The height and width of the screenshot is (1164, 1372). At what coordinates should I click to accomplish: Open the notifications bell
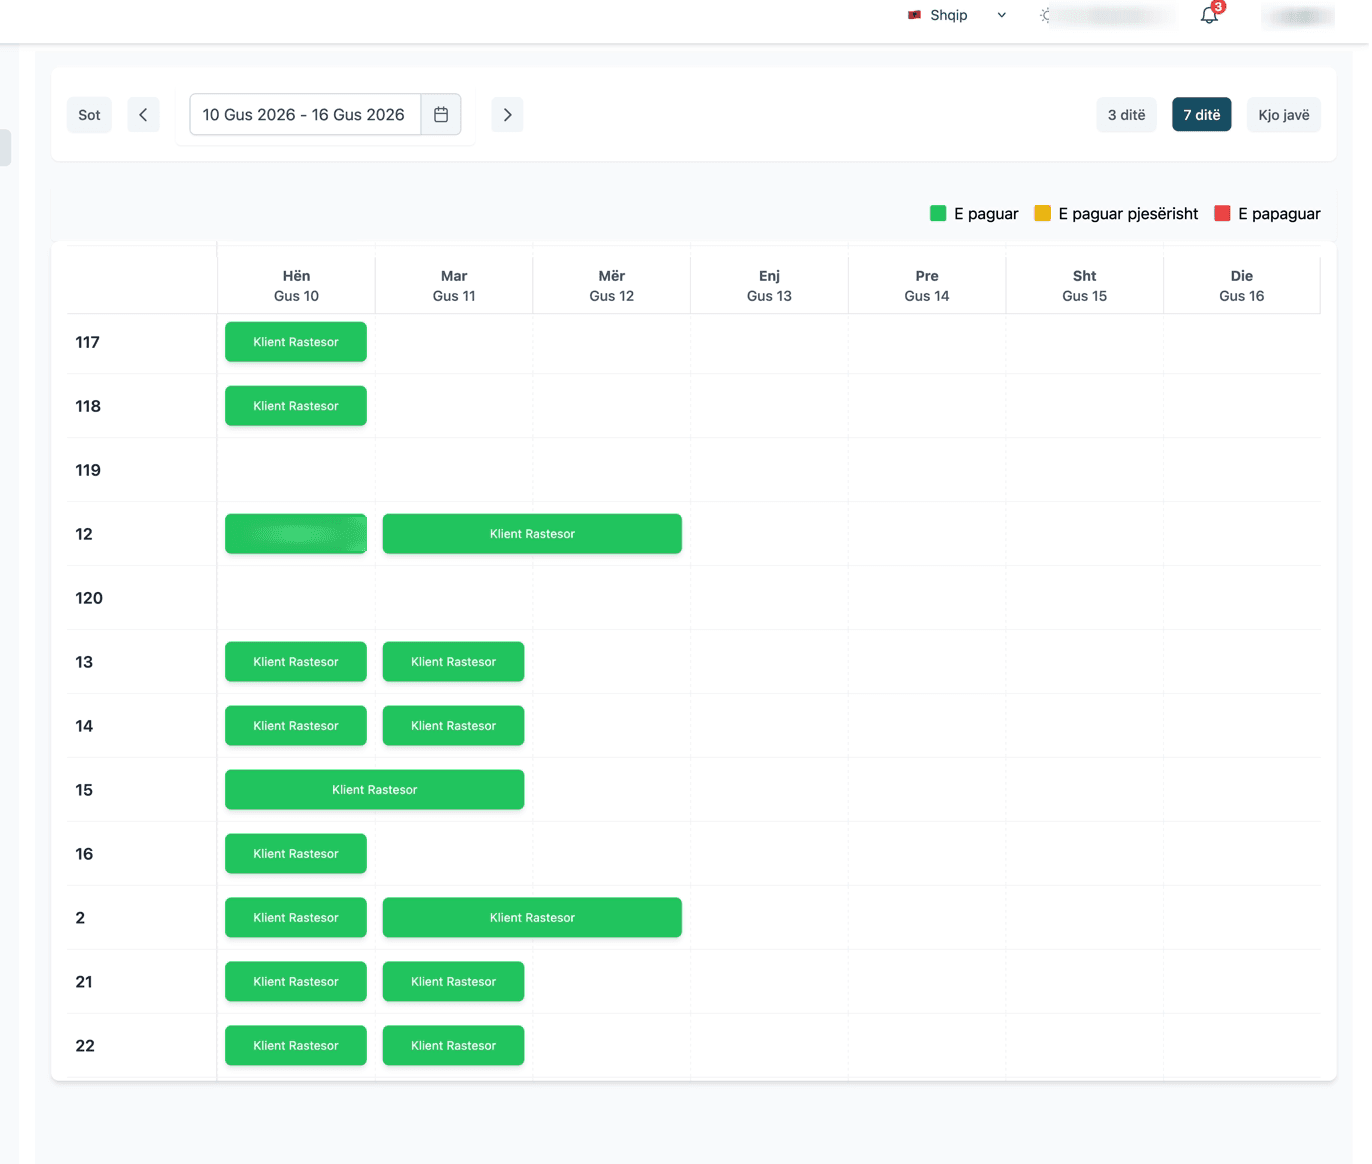tap(1209, 15)
